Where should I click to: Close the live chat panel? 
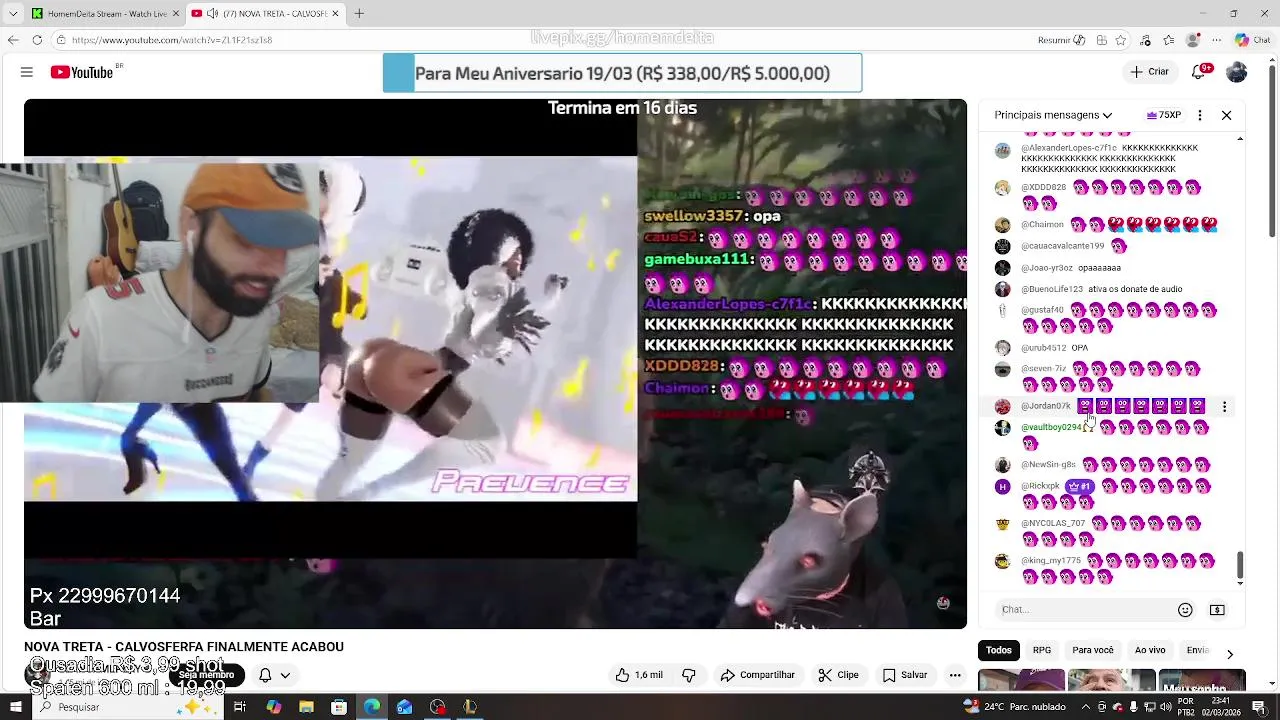[x=1227, y=115]
